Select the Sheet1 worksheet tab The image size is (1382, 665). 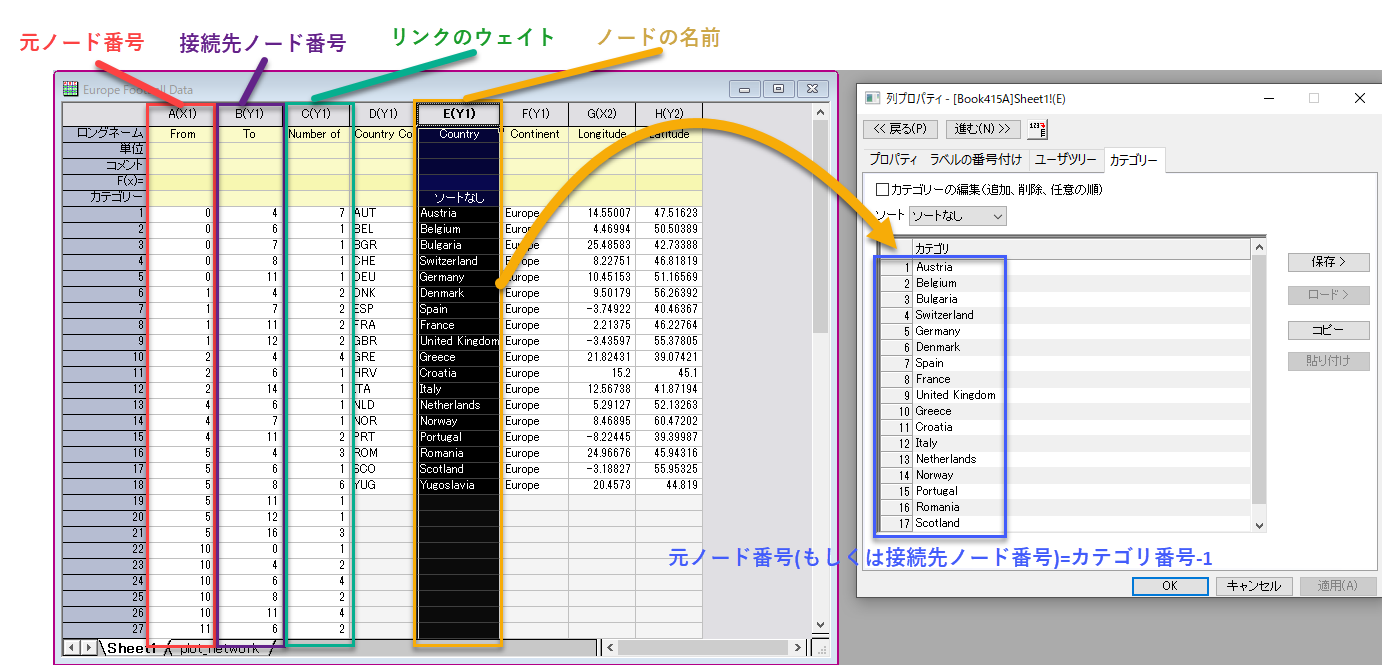coord(131,647)
